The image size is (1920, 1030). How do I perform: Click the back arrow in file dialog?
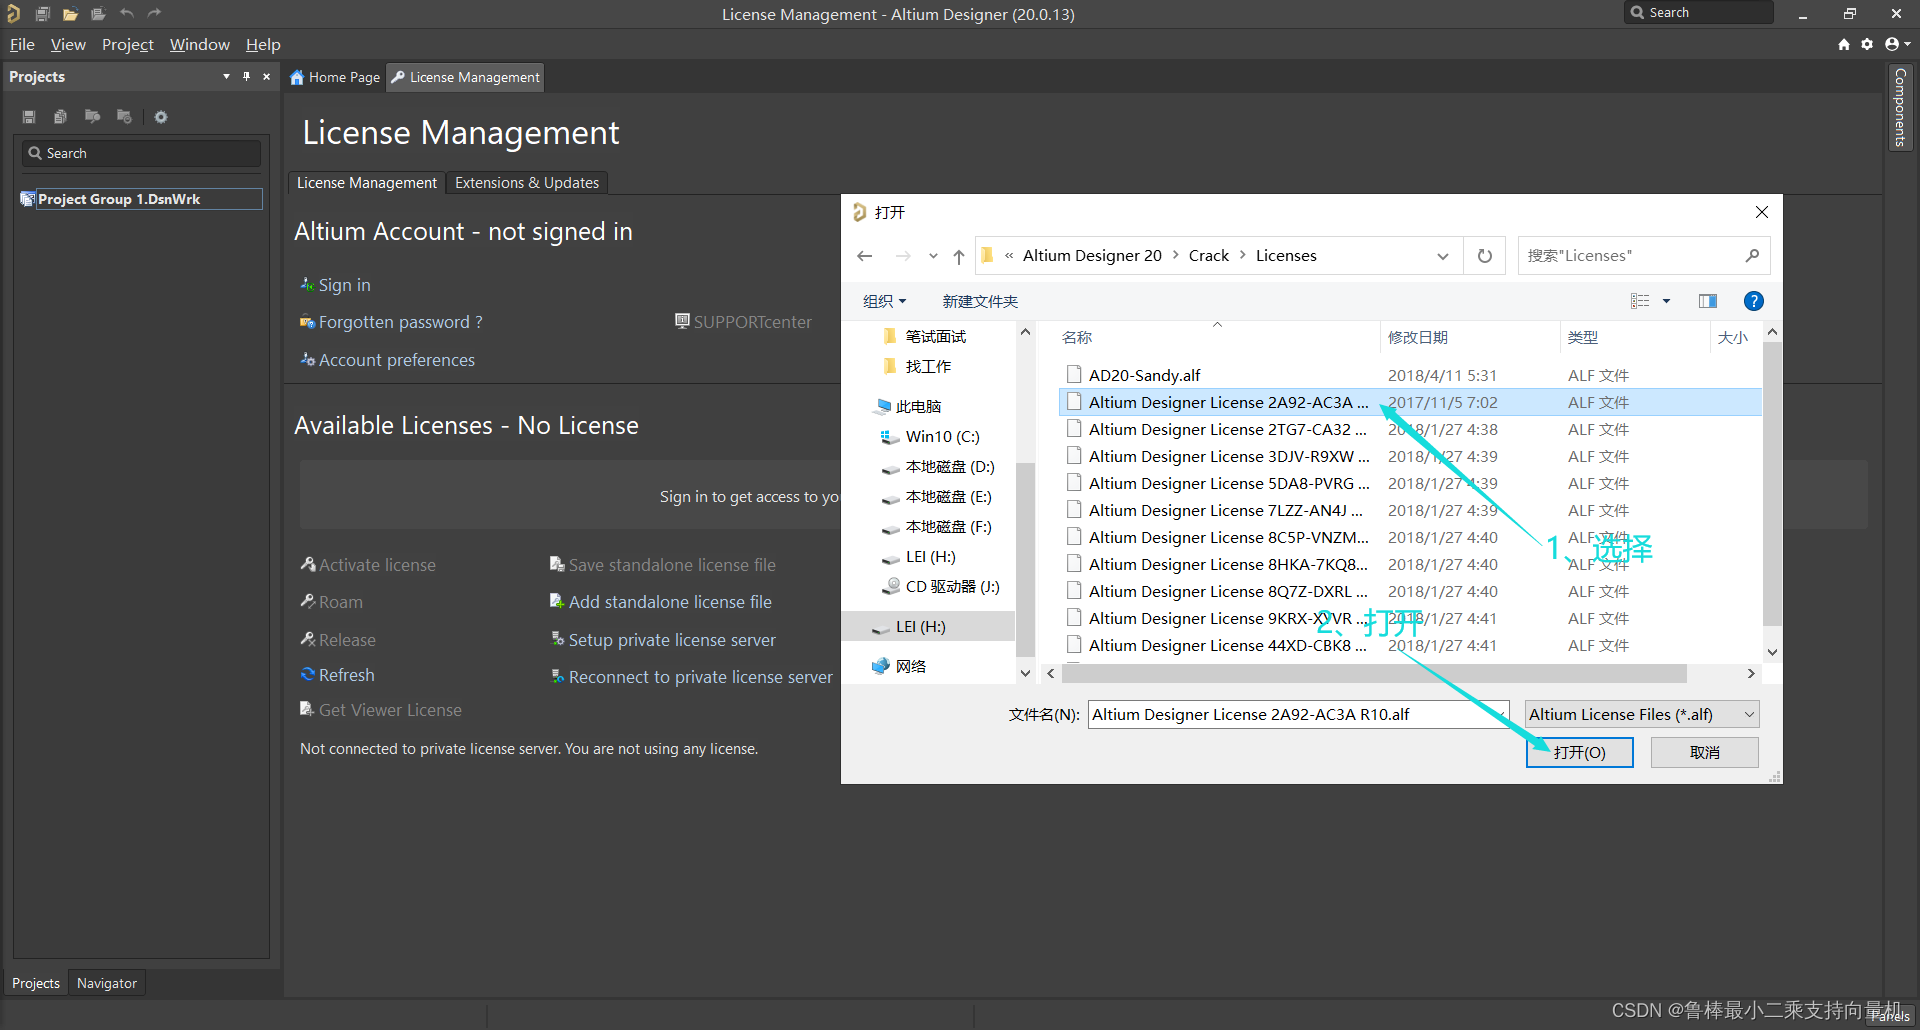tap(865, 256)
